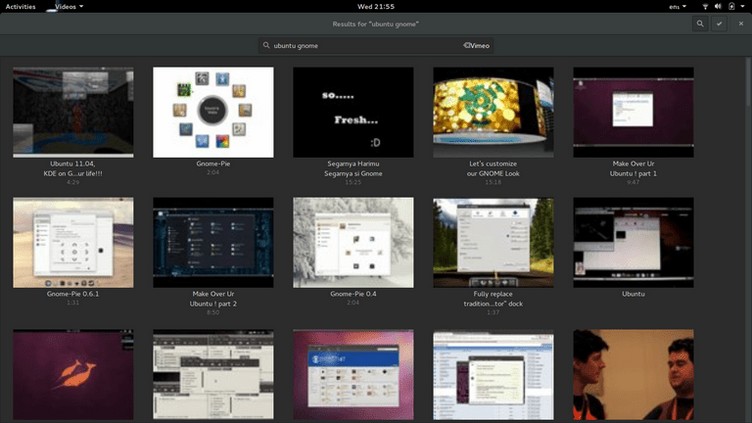Image resolution: width=752 pixels, height=423 pixels.
Task: Click the 'Gnome-Pie 0.6.1' title text
Action: [x=73, y=294]
